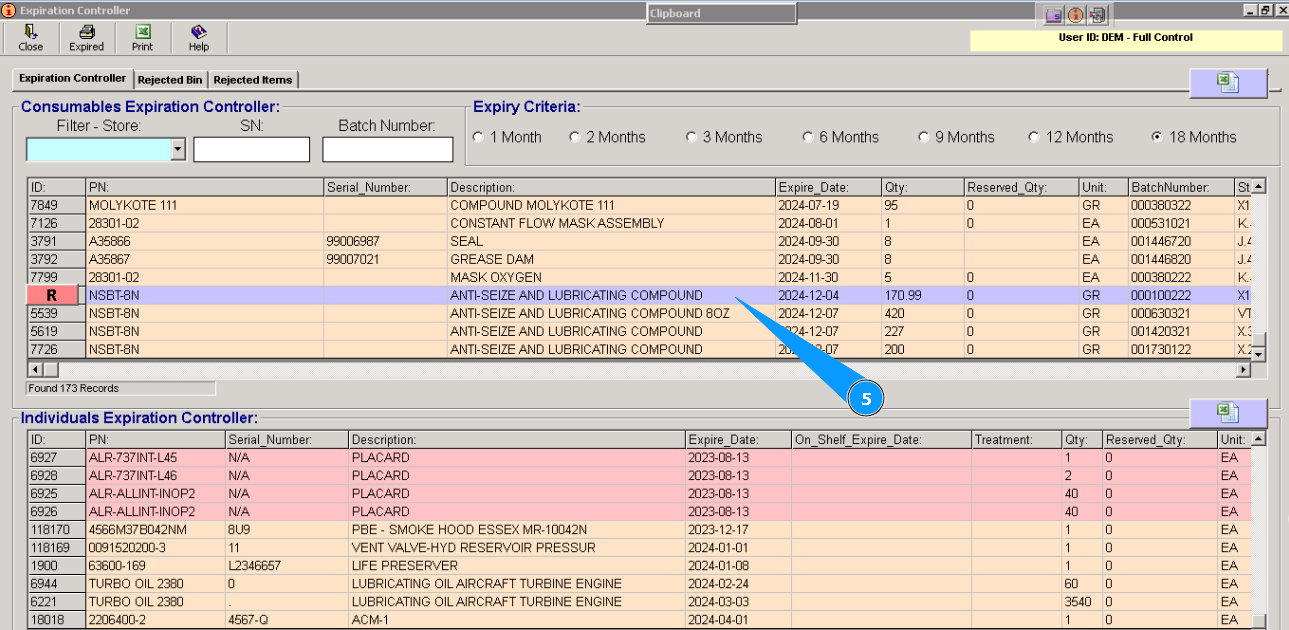This screenshot has width=1289, height=630.
Task: Export individuals list with lower Excel button
Action: click(1228, 413)
